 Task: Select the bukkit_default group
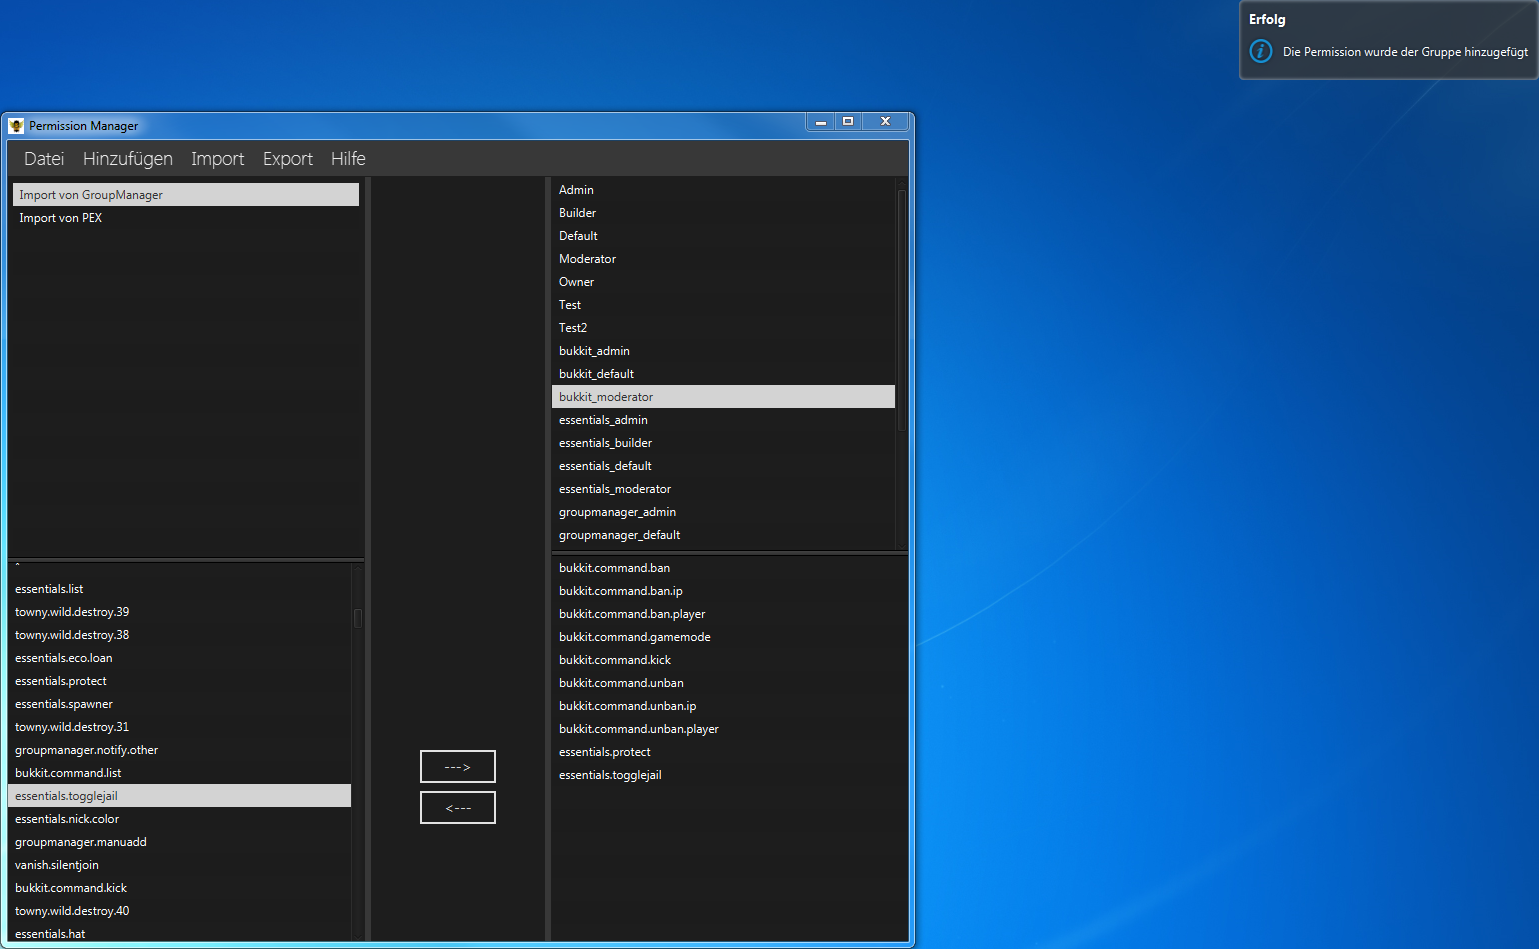coord(723,374)
